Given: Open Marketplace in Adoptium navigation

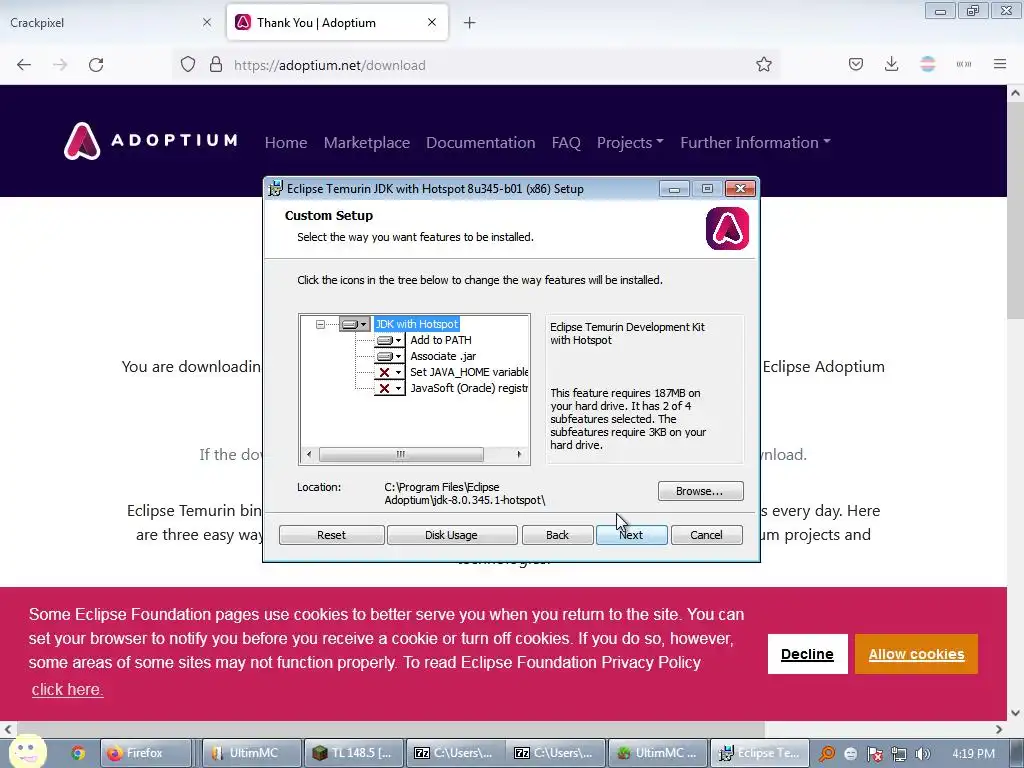Looking at the screenshot, I should pyautogui.click(x=367, y=142).
